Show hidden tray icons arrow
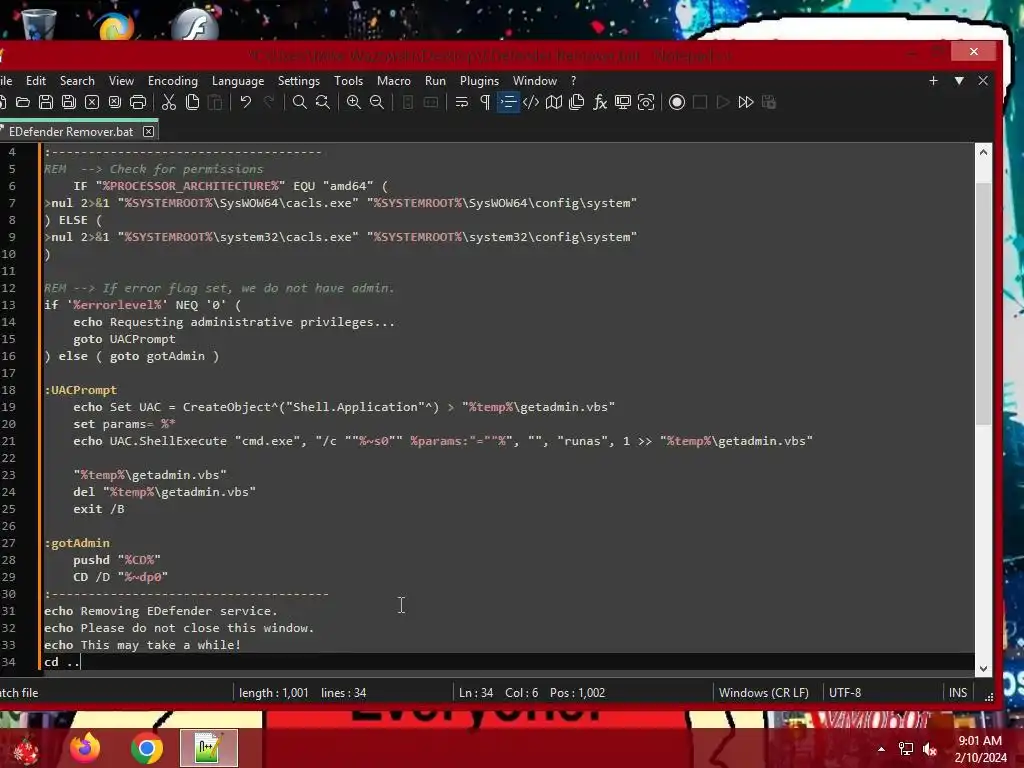Screen dimensions: 1024x768 [x=881, y=749]
